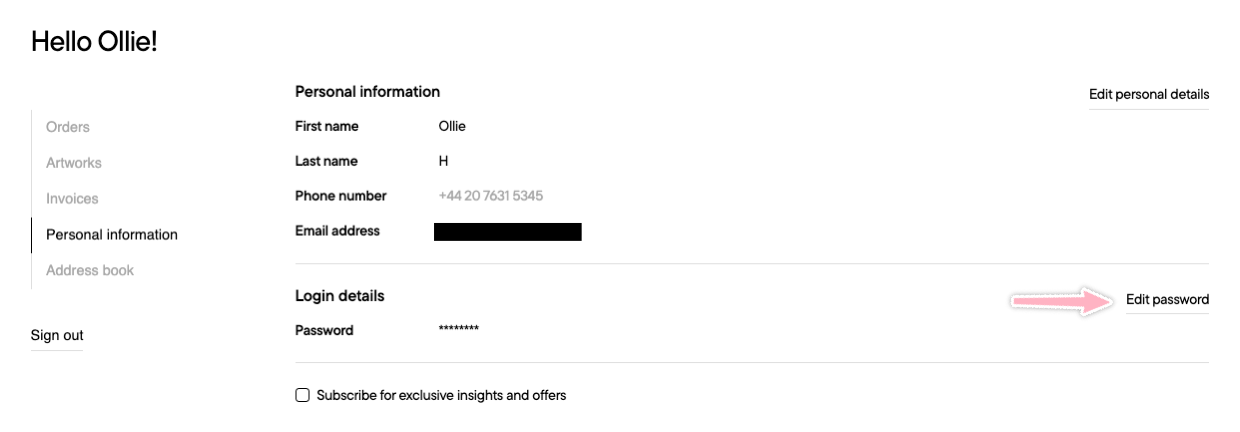The image size is (1240, 432).
Task: Click the first name value Ollie
Action: click(452, 127)
